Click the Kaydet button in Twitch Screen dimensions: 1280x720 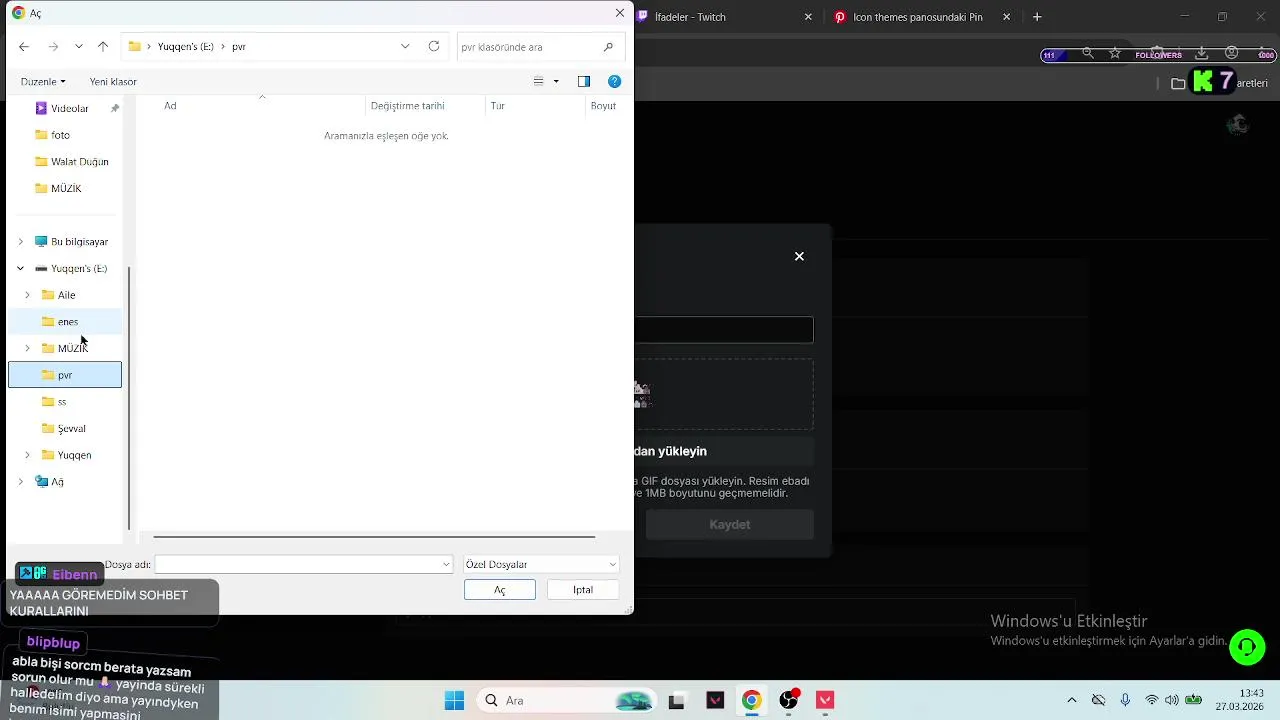(x=729, y=525)
